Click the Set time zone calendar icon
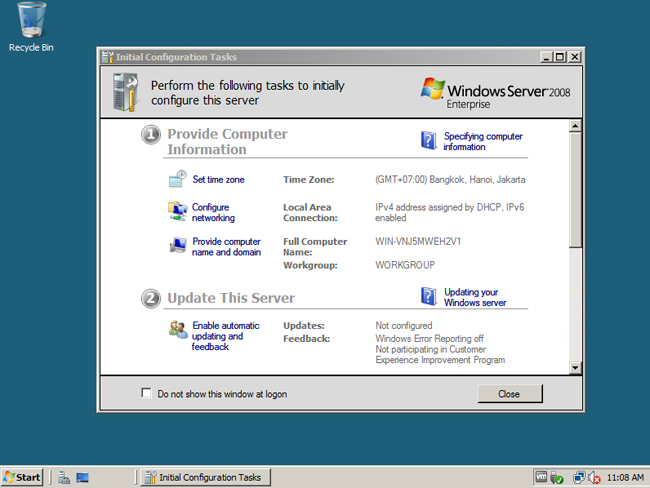Screen dimensions: 650x488 point(177,179)
